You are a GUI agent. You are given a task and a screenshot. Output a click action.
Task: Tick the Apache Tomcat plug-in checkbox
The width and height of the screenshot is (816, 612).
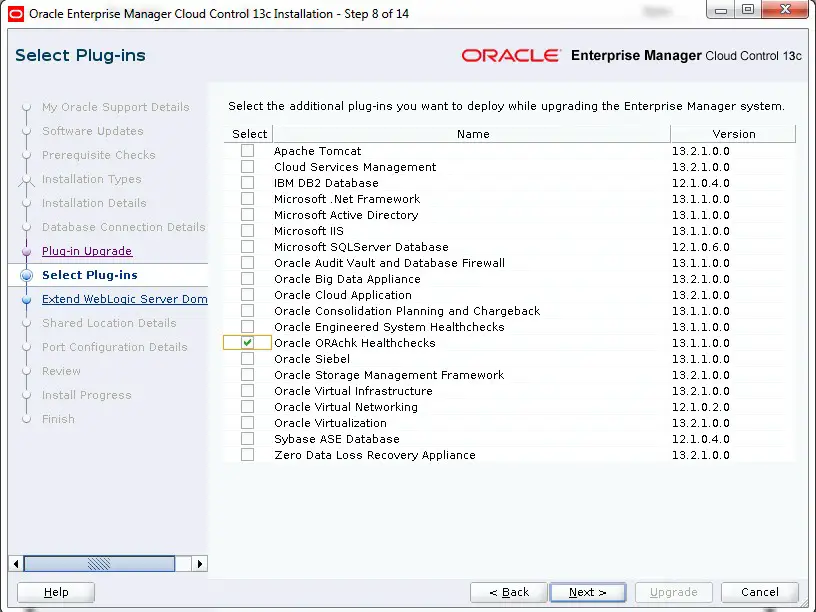click(247, 151)
